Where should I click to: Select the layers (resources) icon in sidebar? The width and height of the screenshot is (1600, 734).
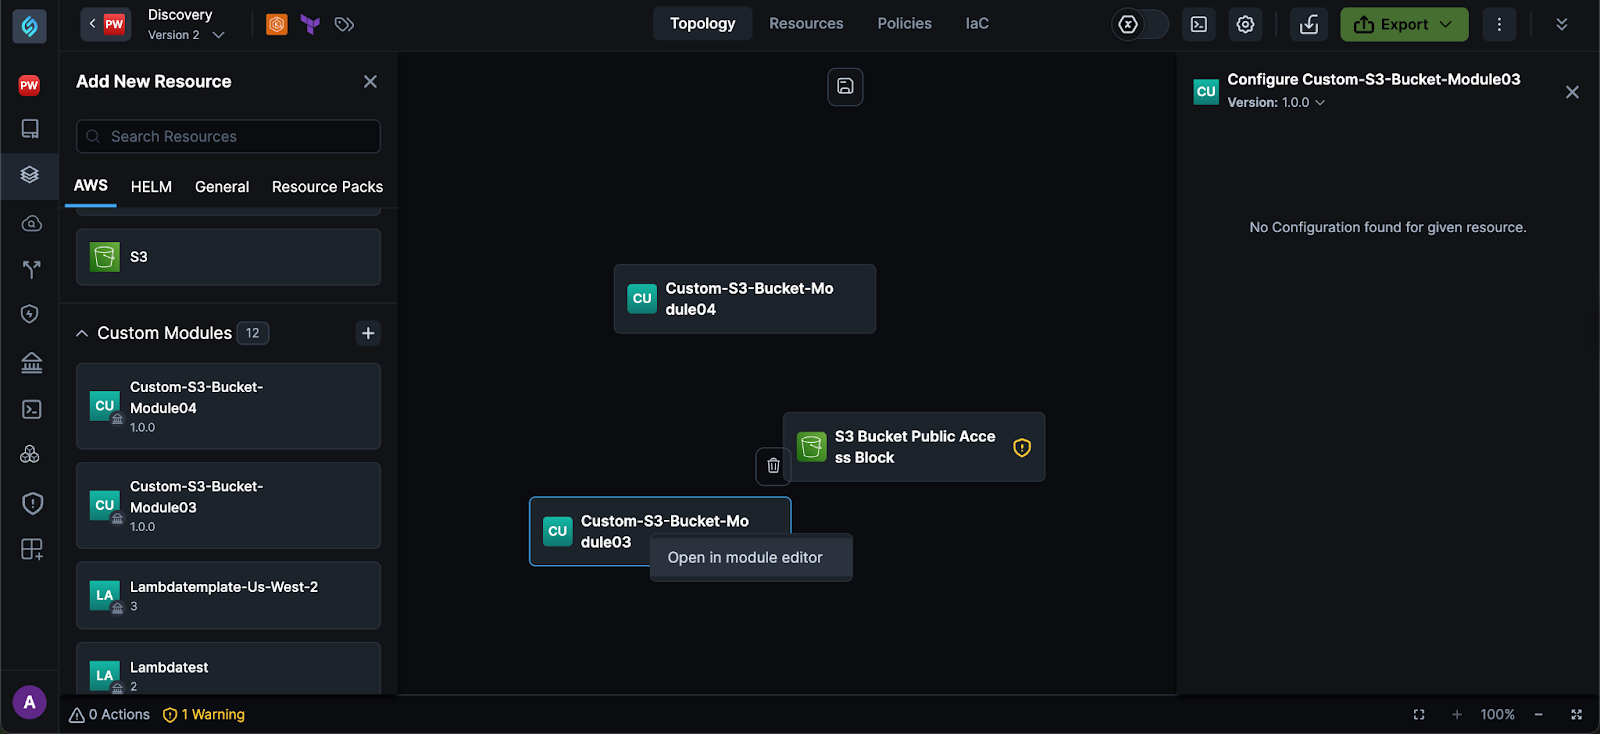tap(30, 175)
